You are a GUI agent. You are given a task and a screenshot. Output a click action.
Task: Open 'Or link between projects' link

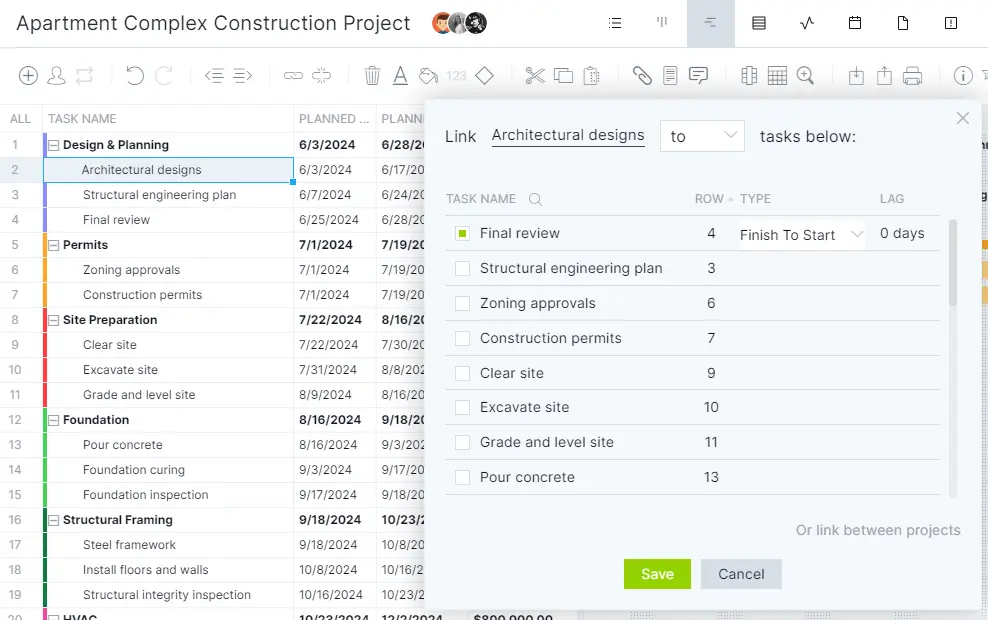pos(878,531)
